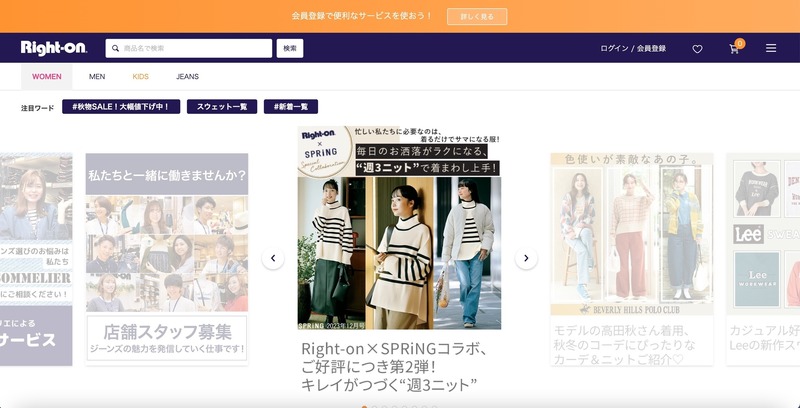Open the favorites heart icon

[x=697, y=49]
